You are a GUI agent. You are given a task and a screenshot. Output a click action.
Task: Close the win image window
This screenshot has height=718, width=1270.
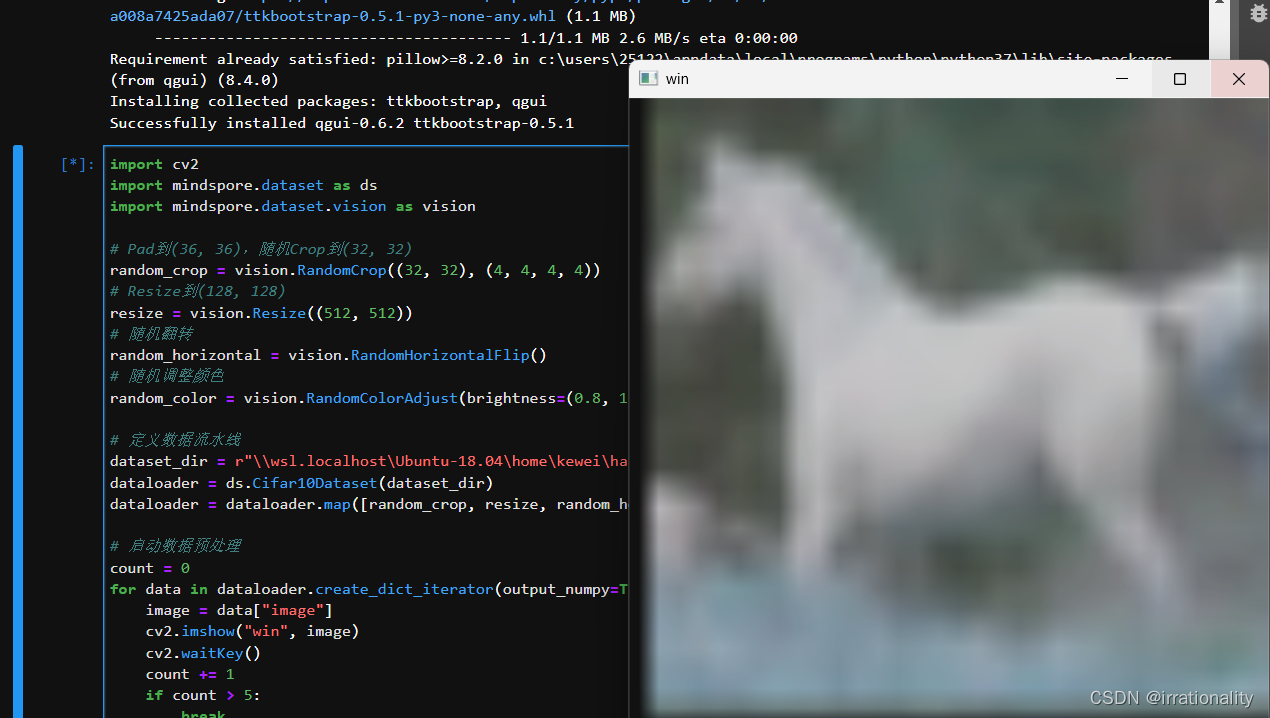click(1239, 79)
